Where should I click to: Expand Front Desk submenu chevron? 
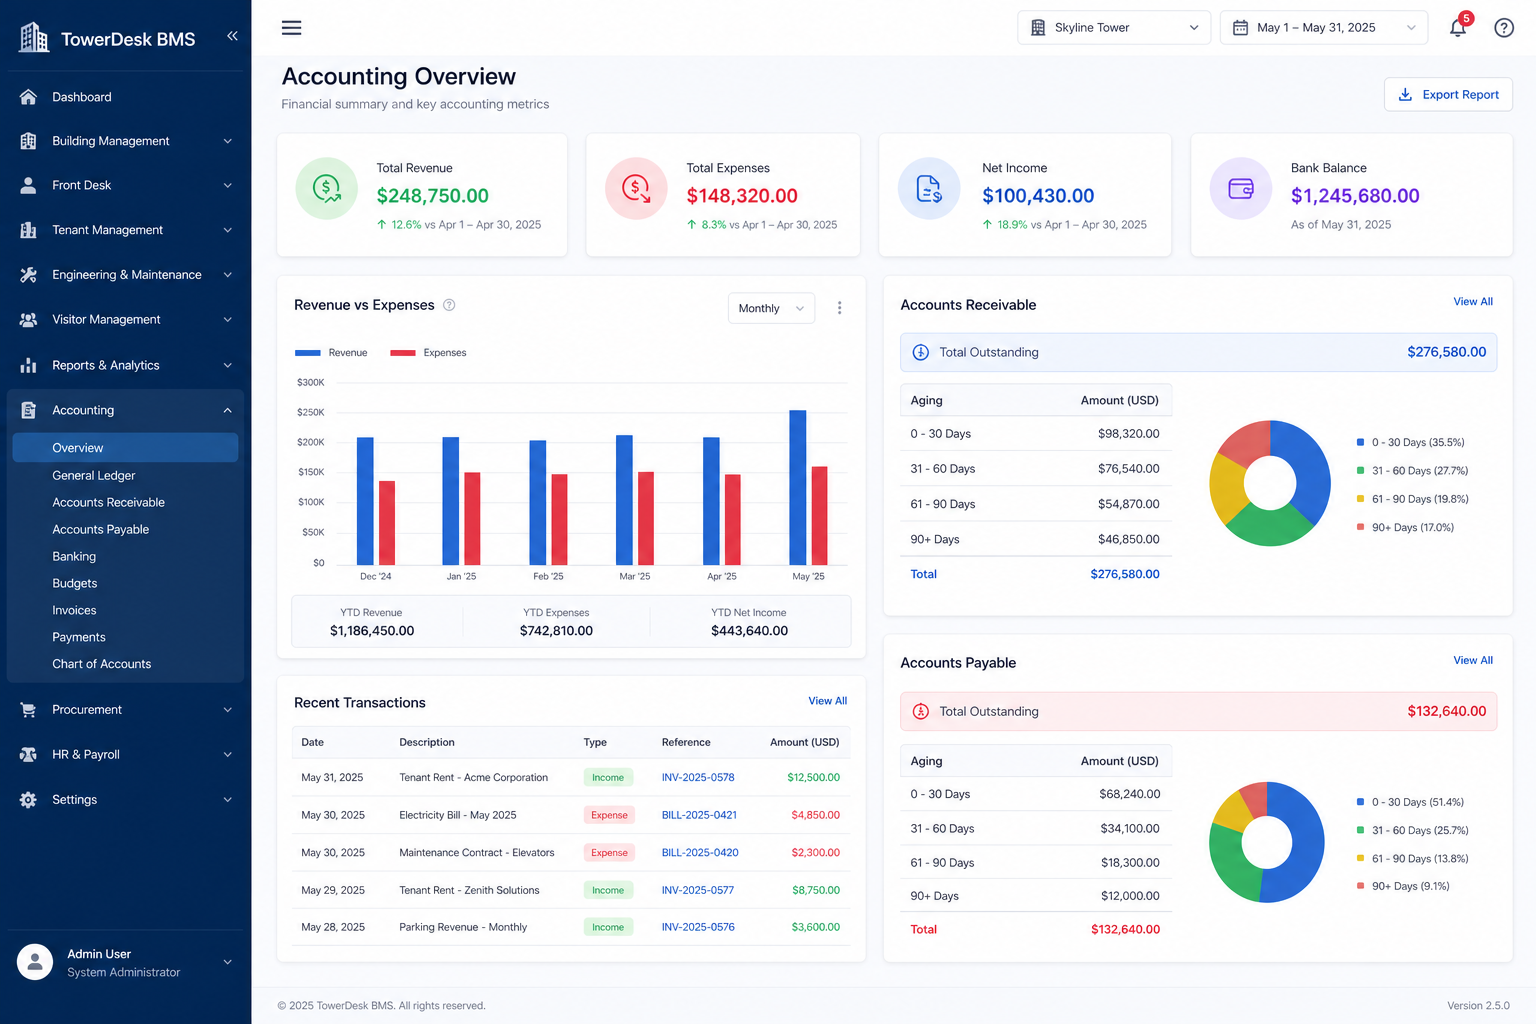[227, 185]
